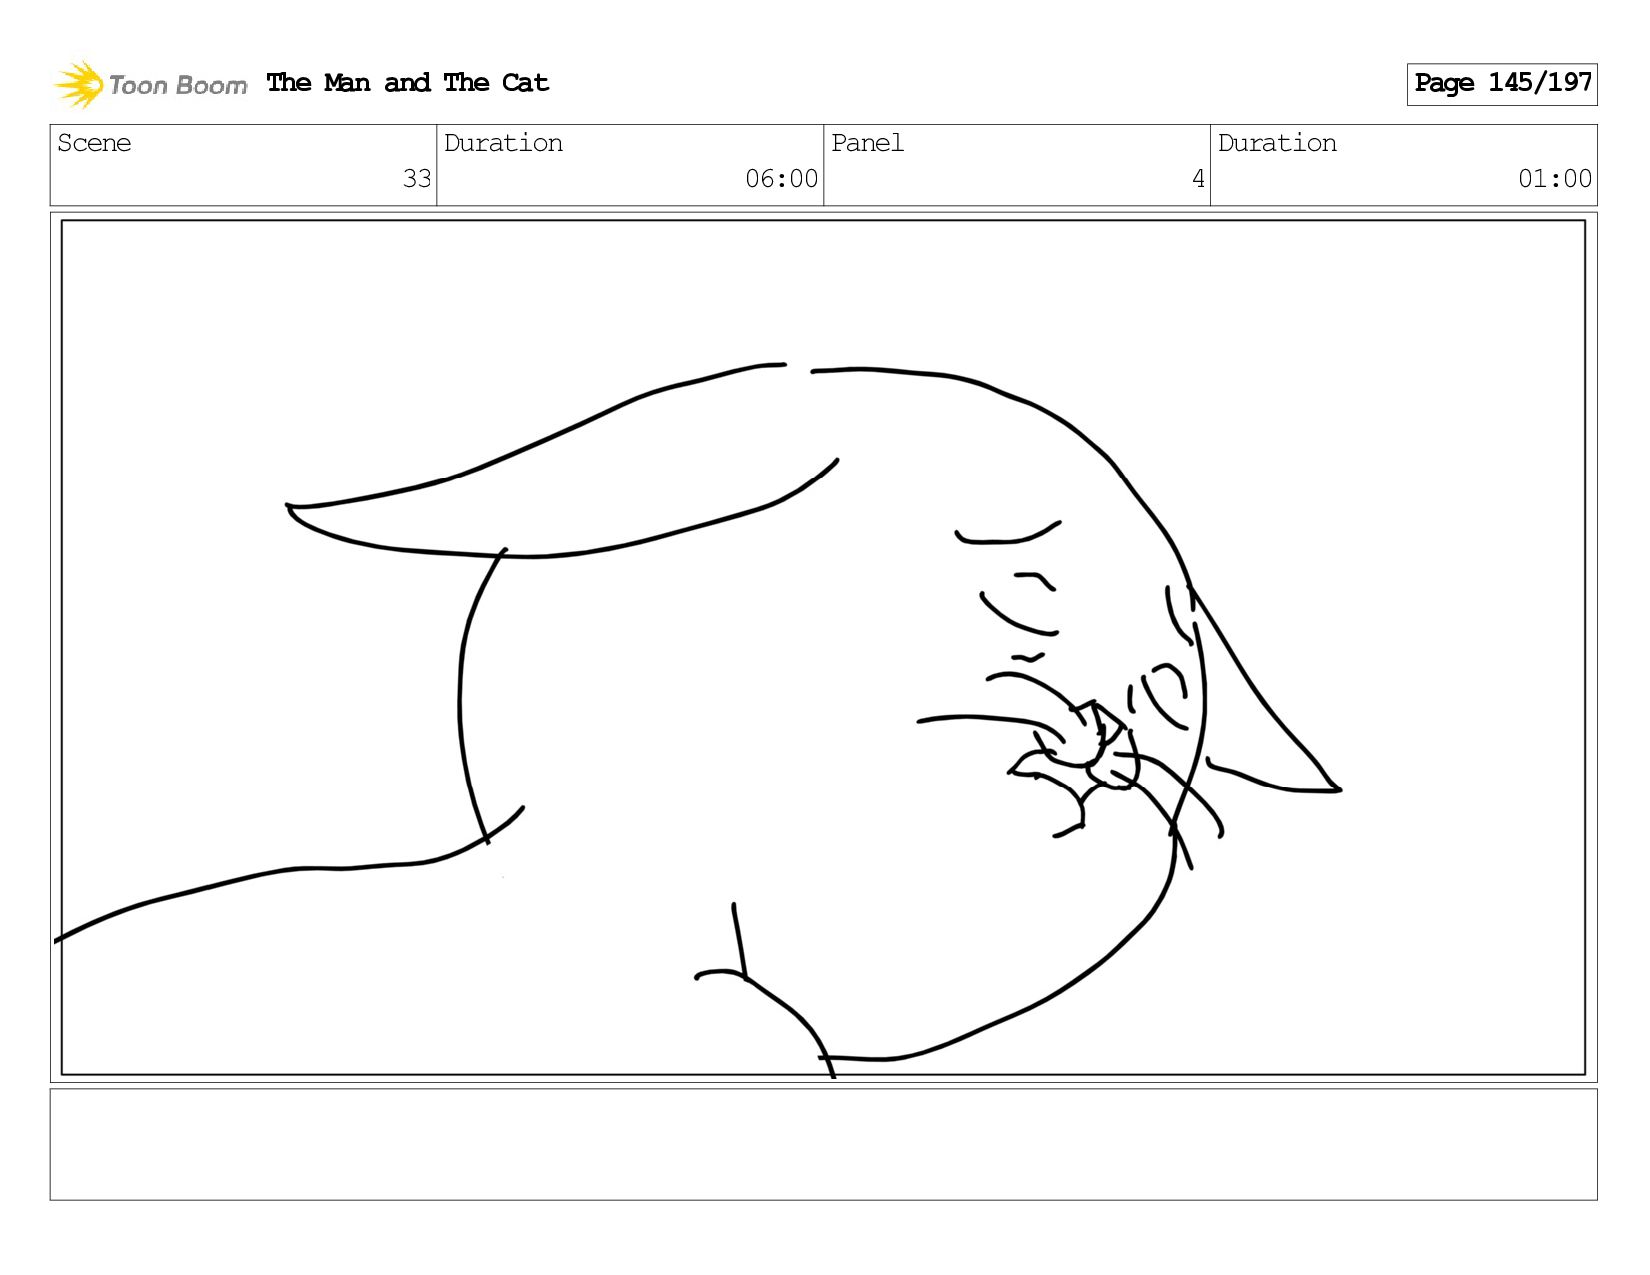Click the cat storyboard panel drawing
Viewport: 1650px width, 1275px height.
click(x=823, y=648)
